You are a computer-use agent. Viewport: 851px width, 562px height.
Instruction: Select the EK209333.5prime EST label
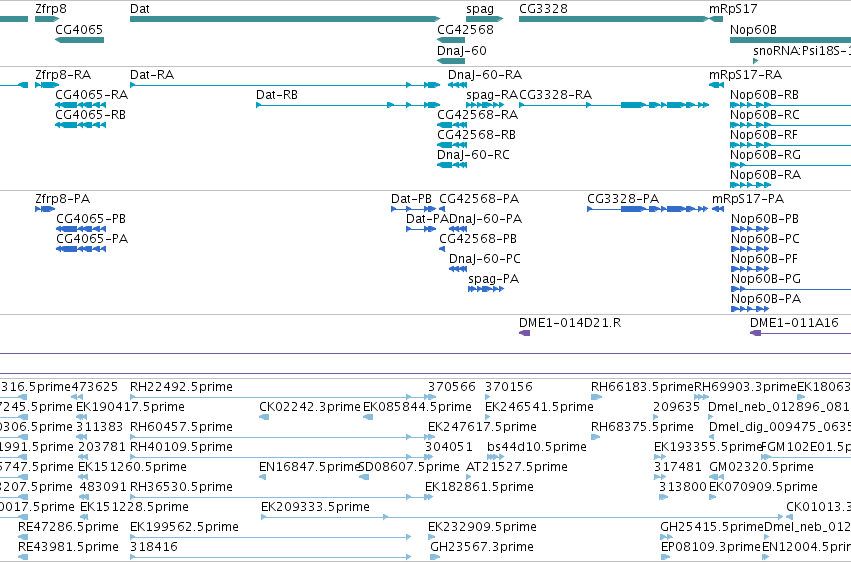pos(315,507)
